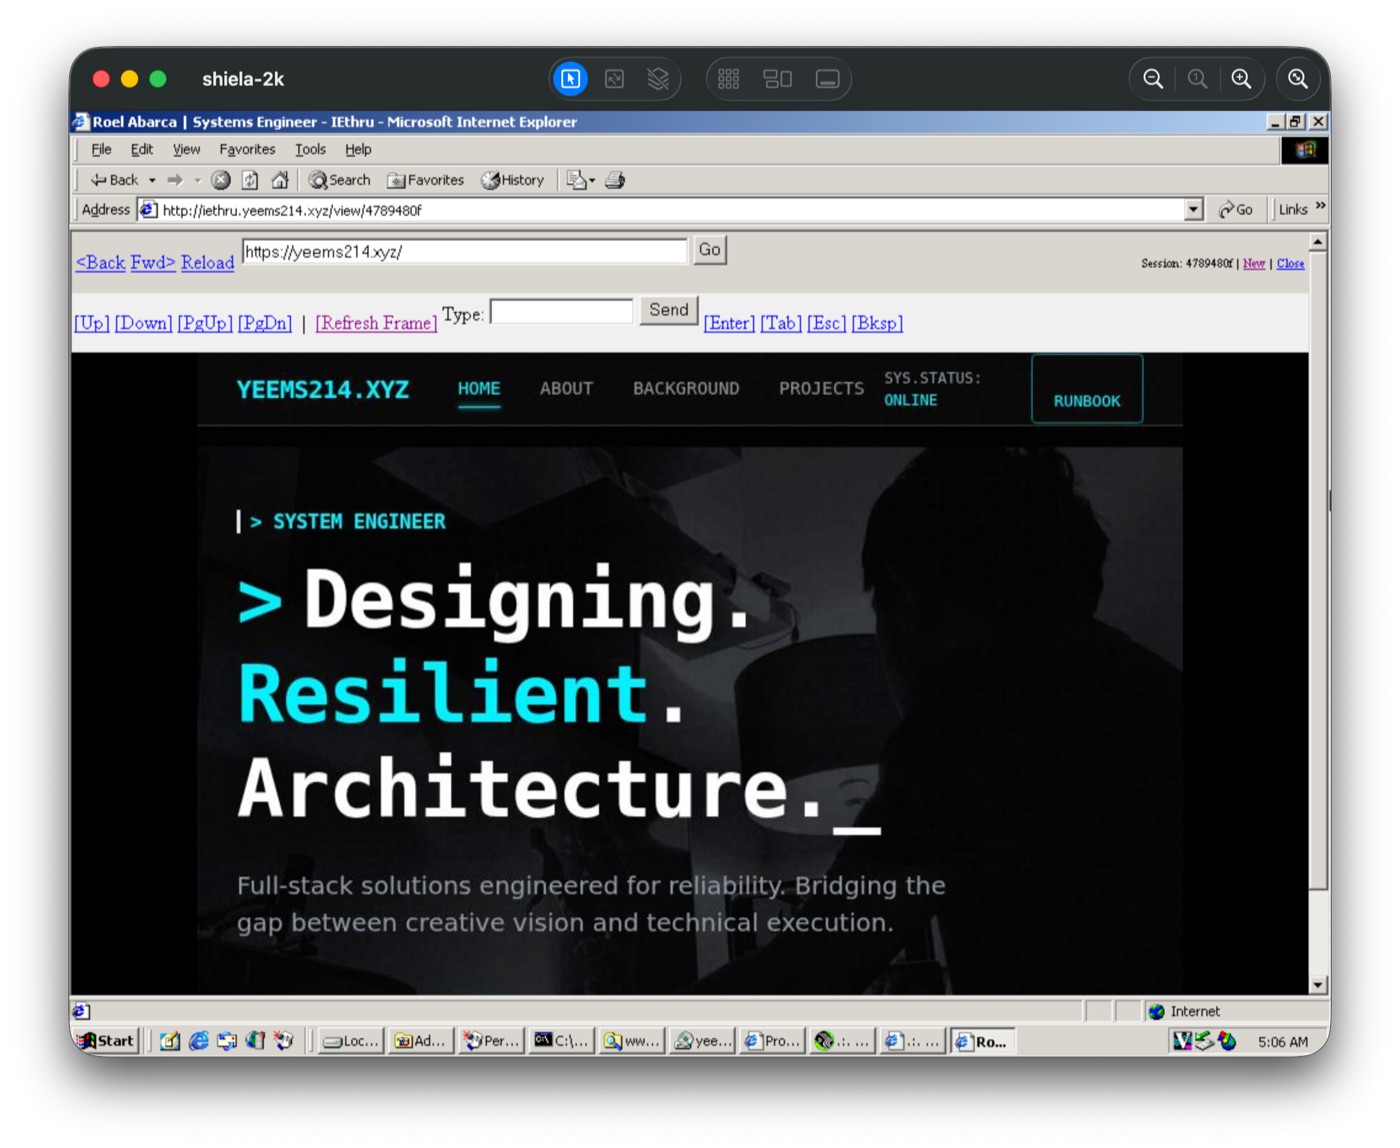Screen dimensions: 1400x1148
Task: Click the zoom in magnifier icon
Action: click(x=1241, y=79)
